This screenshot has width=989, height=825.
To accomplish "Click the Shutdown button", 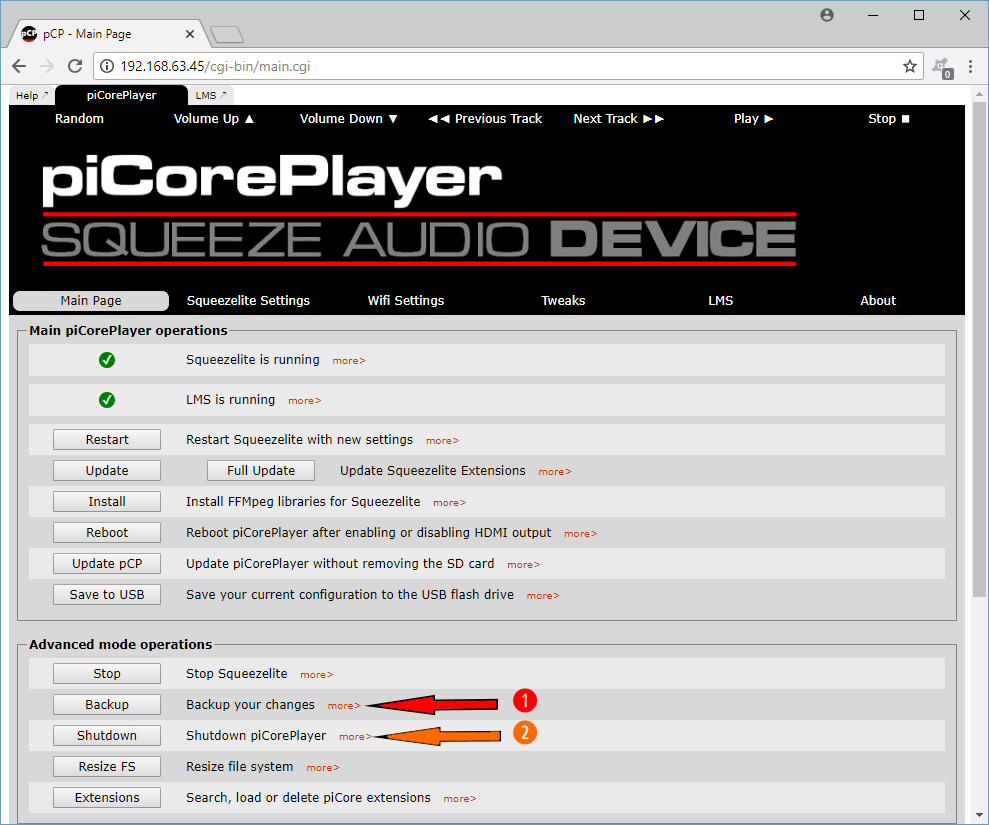I will 107,735.
